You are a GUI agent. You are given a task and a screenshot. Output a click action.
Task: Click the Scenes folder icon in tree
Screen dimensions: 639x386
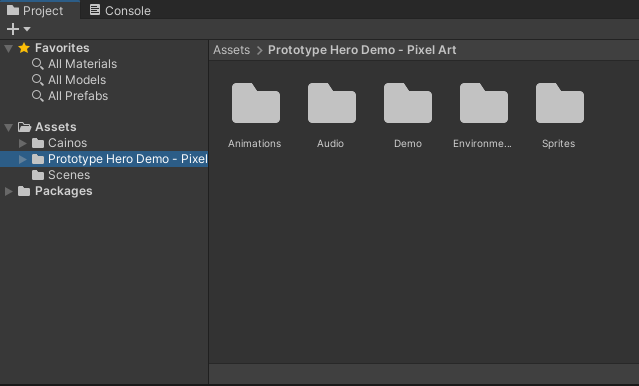[38, 175]
